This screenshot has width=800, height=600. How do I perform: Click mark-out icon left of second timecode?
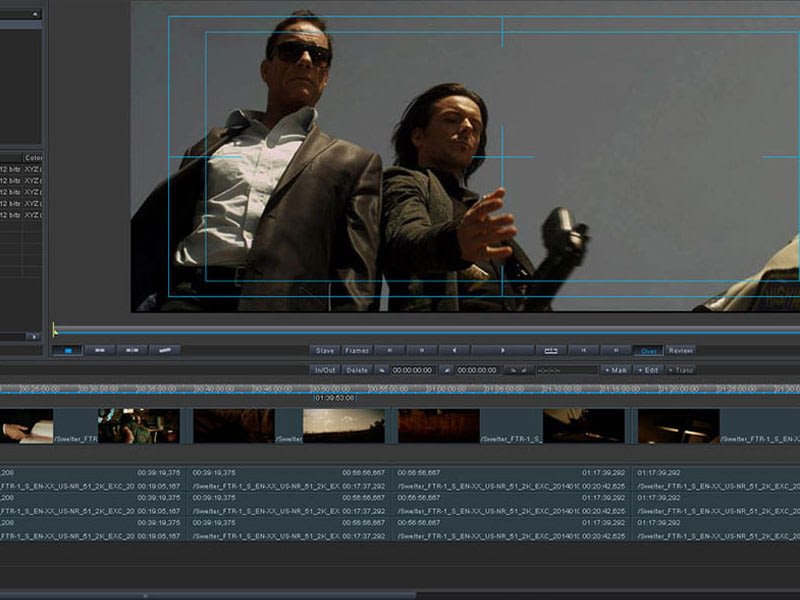446,370
